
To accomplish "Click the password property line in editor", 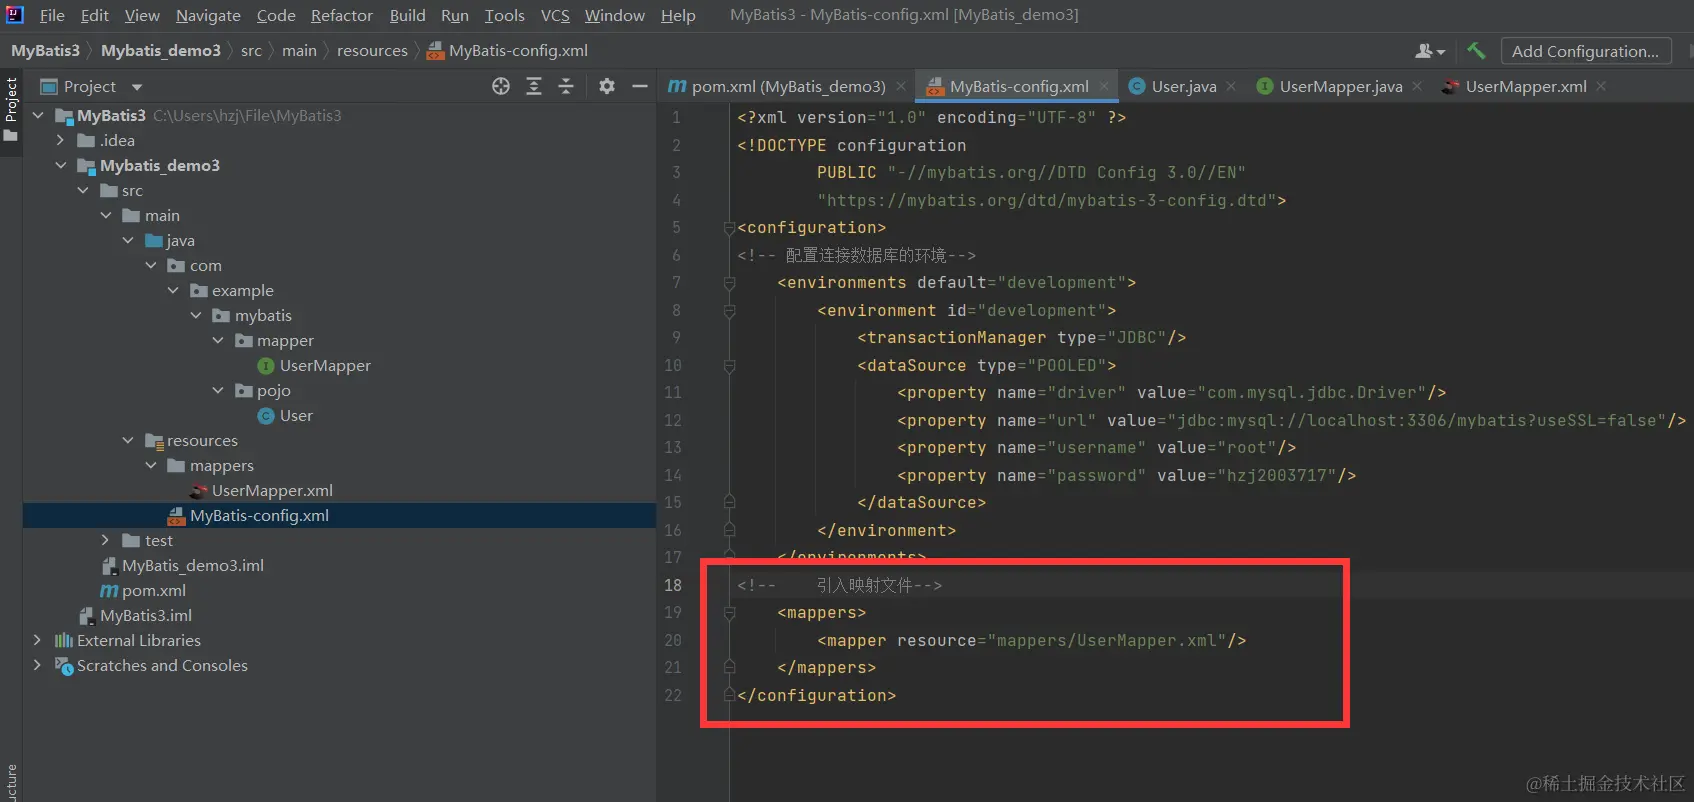I will point(1126,475).
